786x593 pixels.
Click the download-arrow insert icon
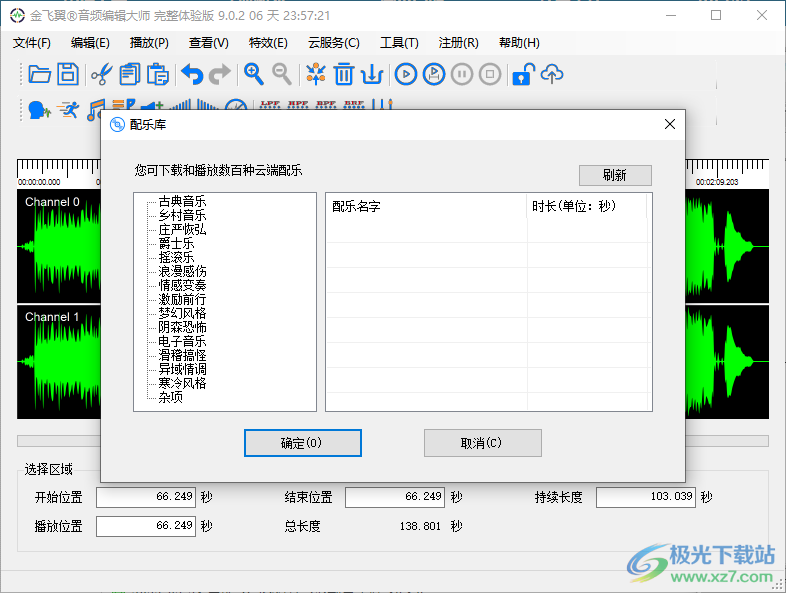pos(372,74)
